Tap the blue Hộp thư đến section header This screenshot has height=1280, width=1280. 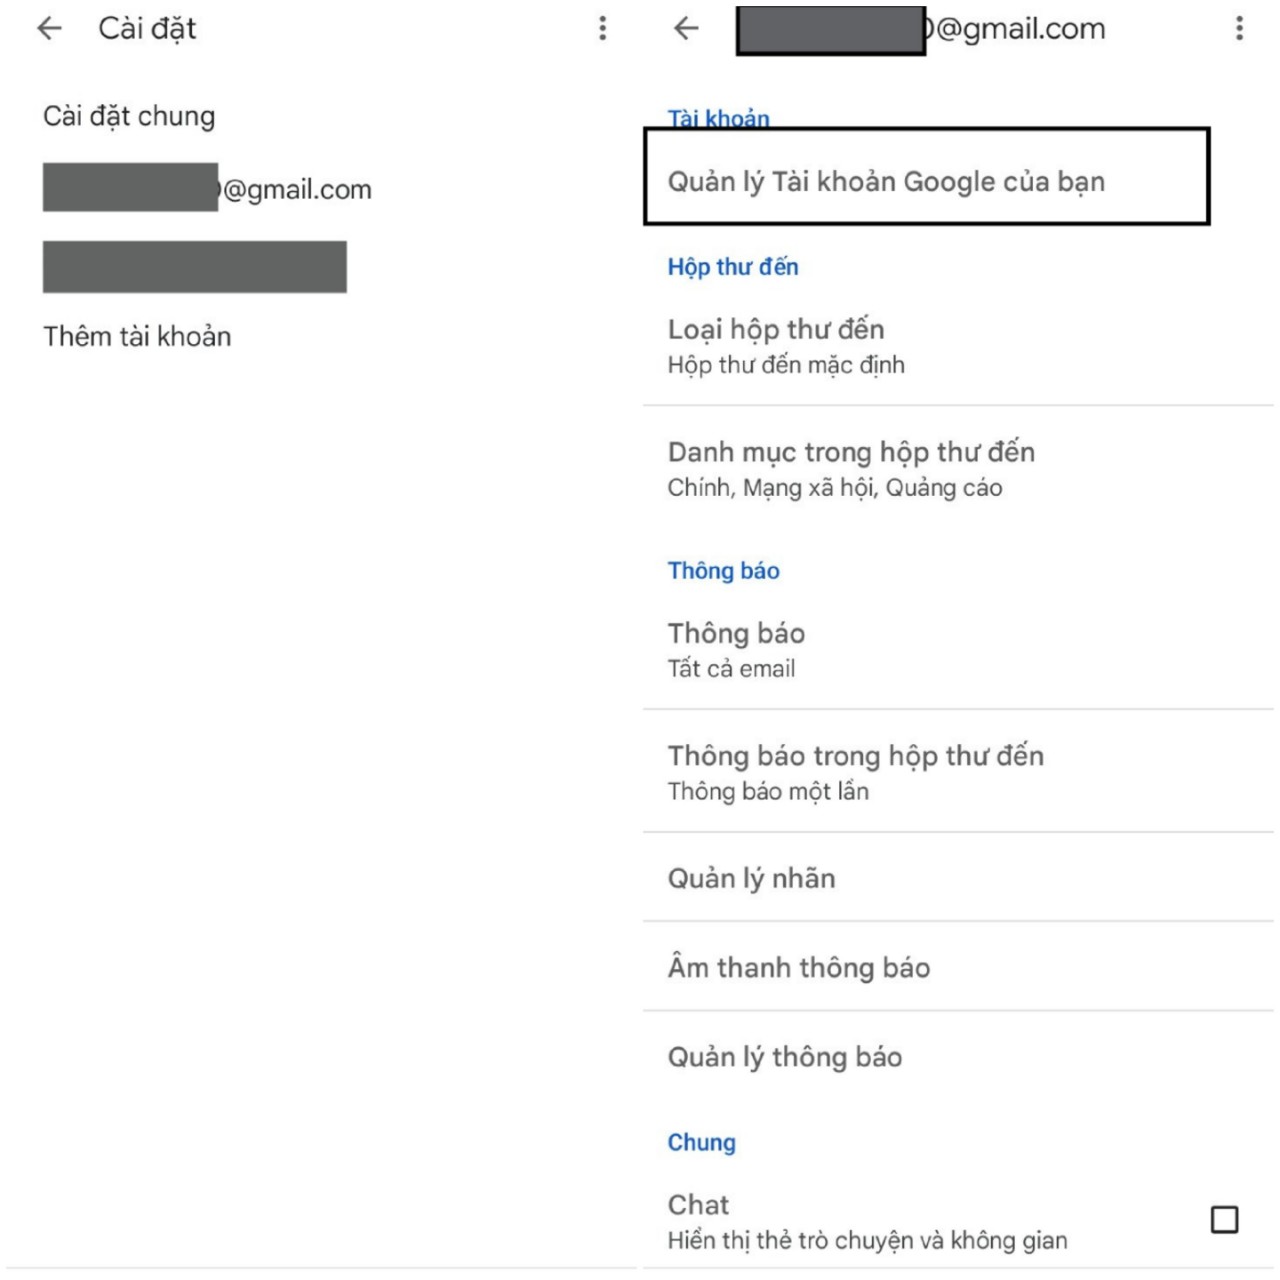click(x=733, y=267)
